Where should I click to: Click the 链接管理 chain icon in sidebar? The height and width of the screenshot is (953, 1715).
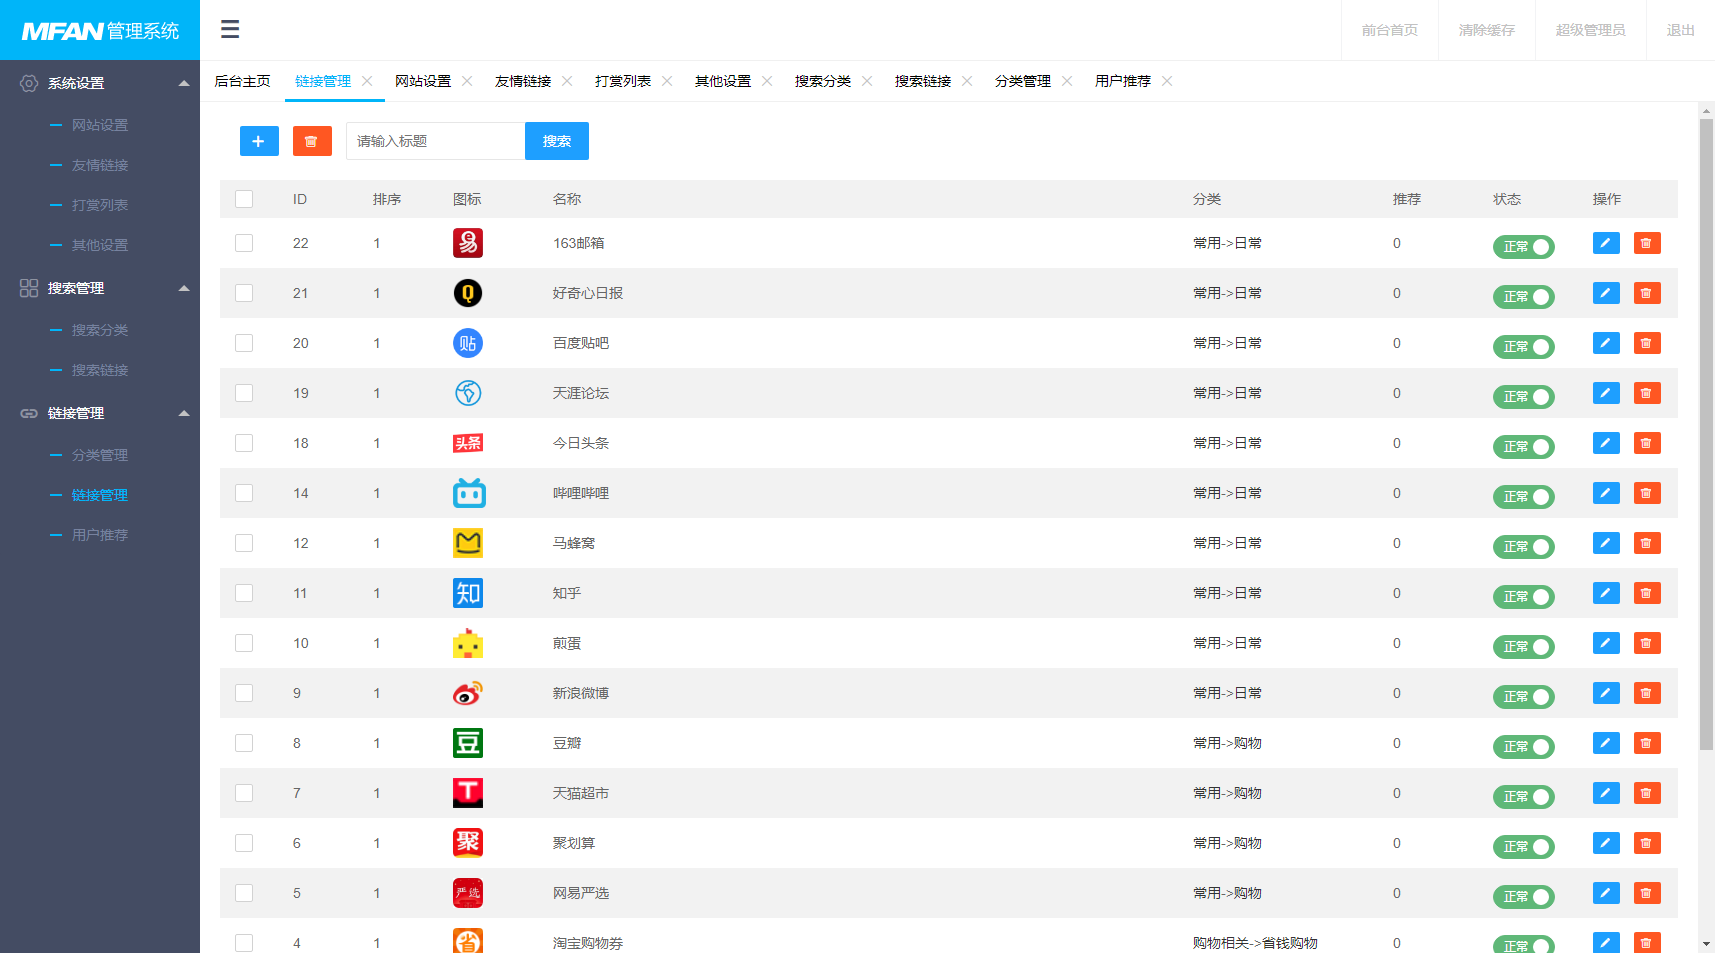tap(28, 413)
